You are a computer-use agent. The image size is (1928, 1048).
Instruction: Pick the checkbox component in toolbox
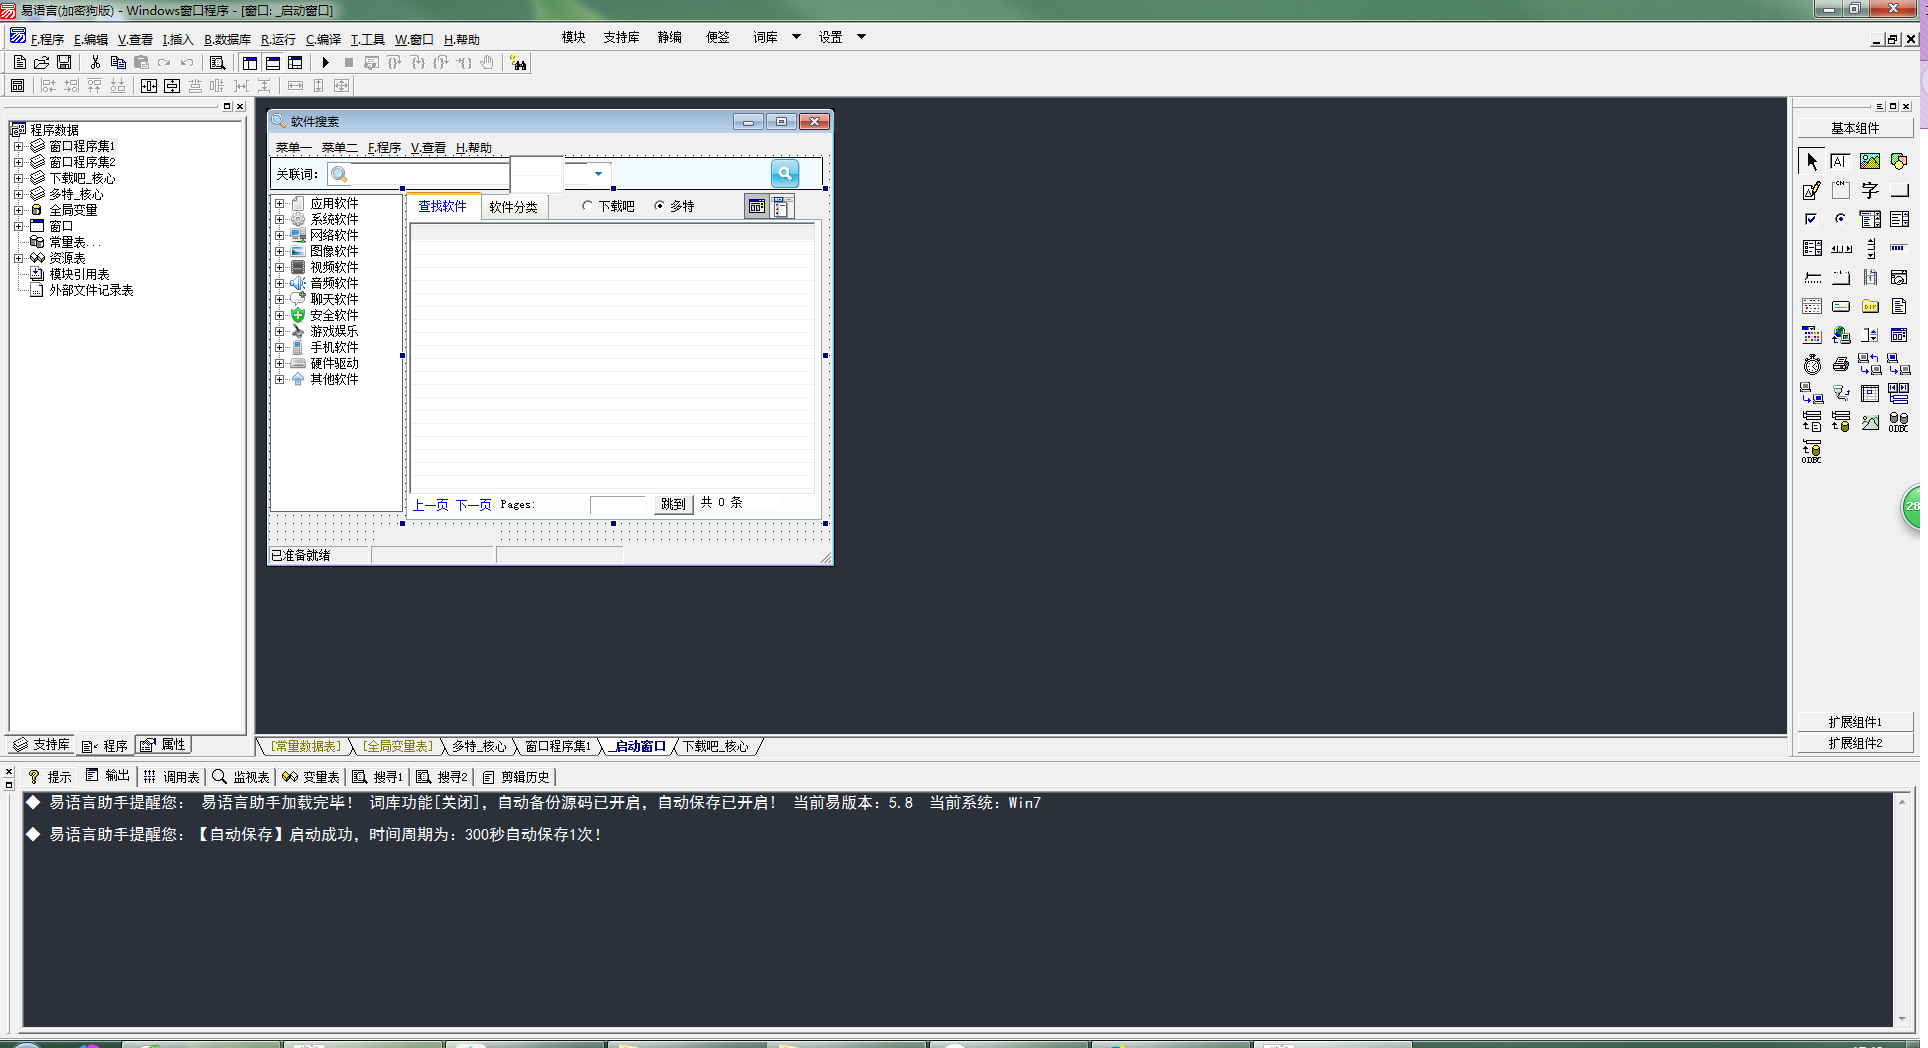[x=1811, y=219]
